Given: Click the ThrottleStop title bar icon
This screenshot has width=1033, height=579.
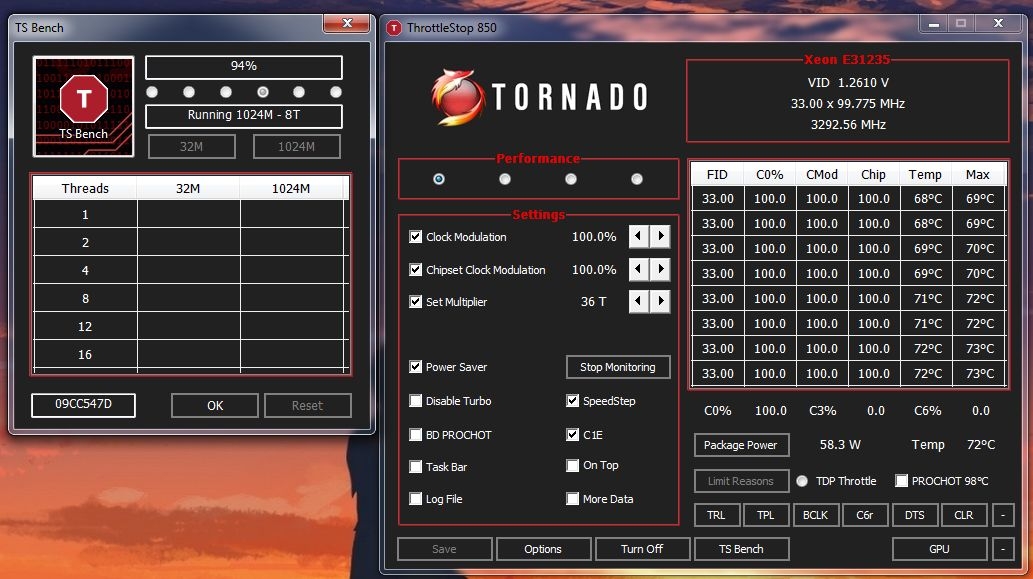Looking at the screenshot, I should pyautogui.click(x=394, y=28).
